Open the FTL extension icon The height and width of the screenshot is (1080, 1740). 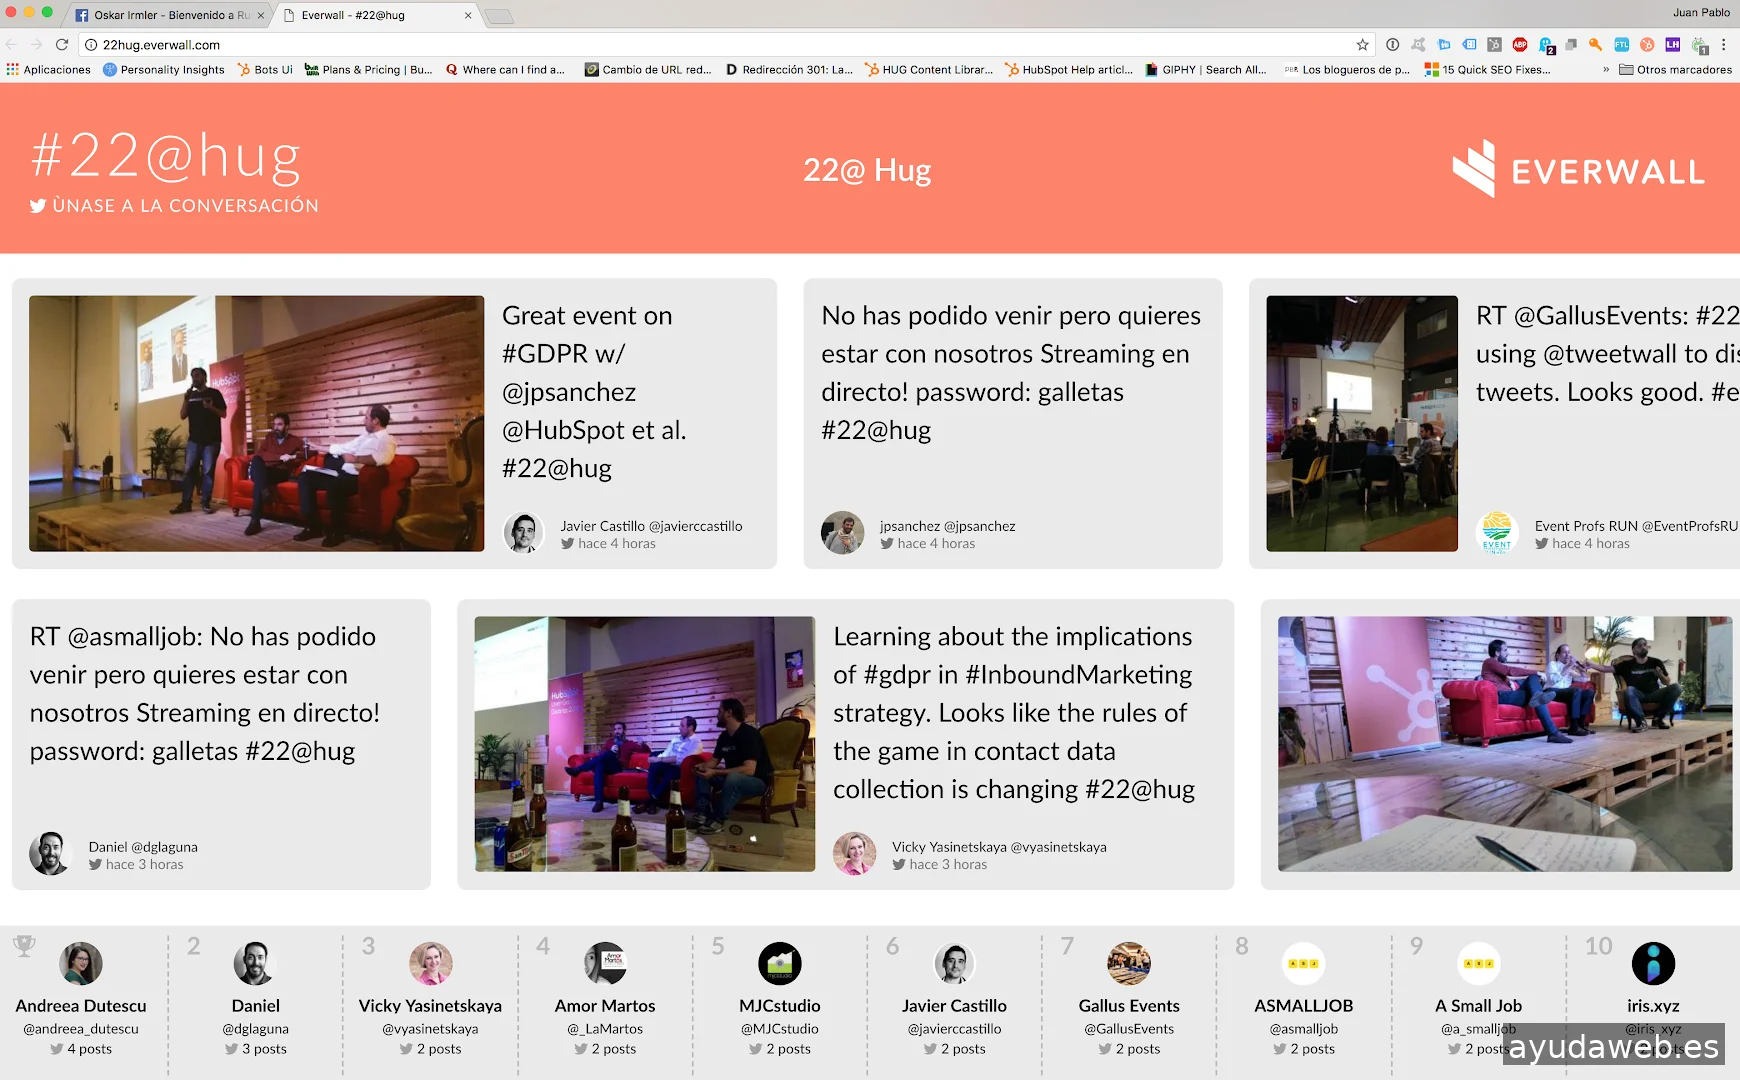[x=1621, y=44]
